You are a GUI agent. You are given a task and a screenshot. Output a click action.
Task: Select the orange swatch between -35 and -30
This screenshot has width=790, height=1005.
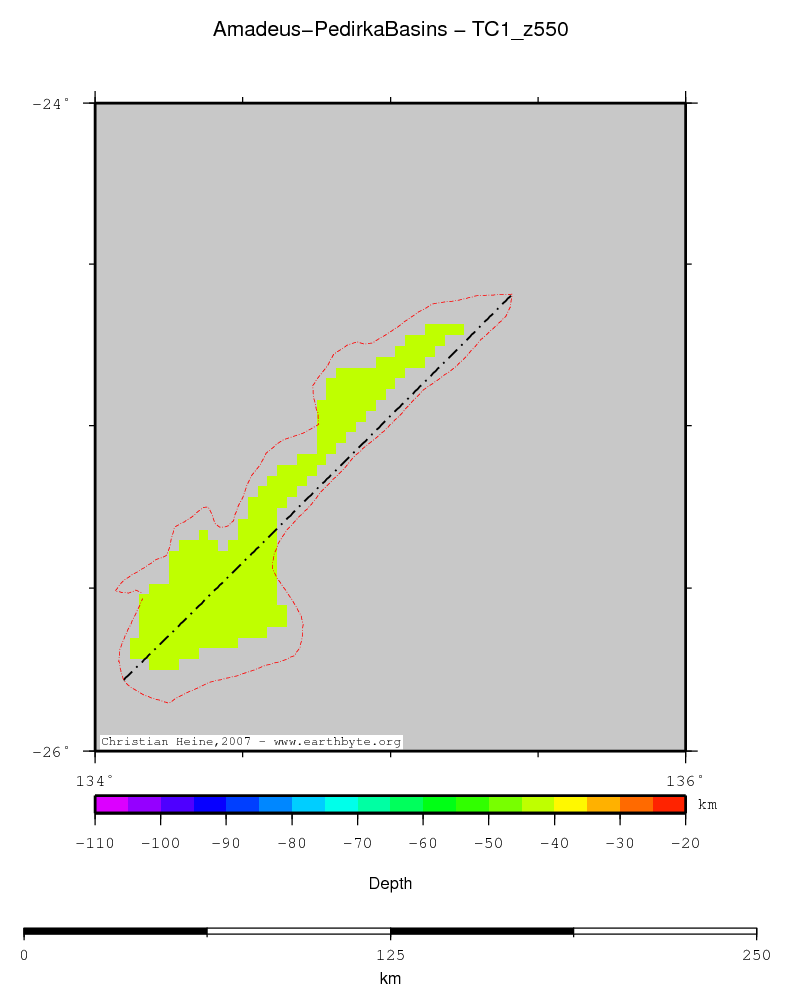coord(603,804)
